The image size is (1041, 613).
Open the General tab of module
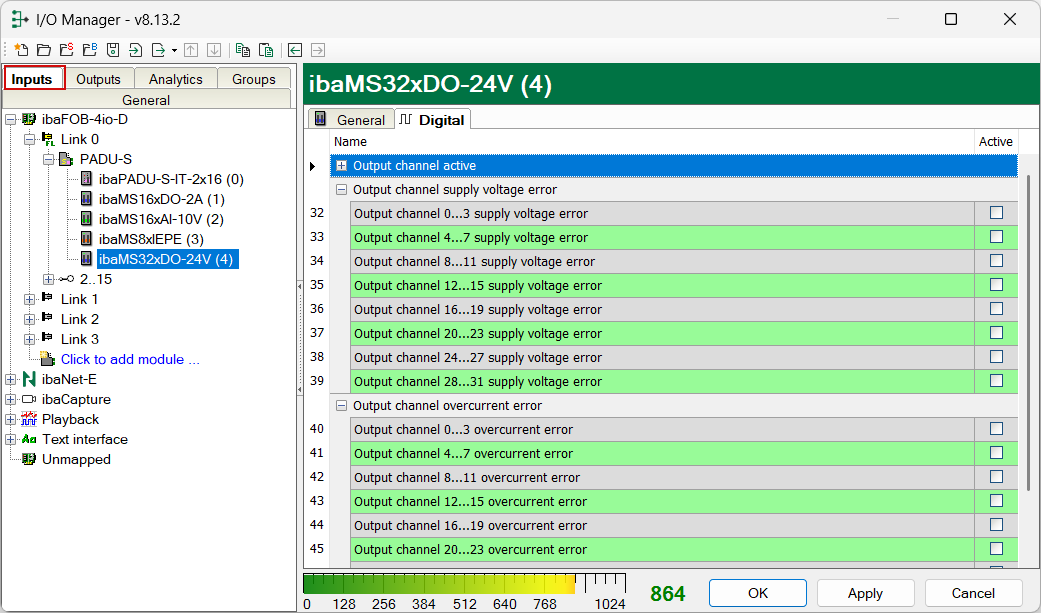pyautogui.click(x=350, y=120)
